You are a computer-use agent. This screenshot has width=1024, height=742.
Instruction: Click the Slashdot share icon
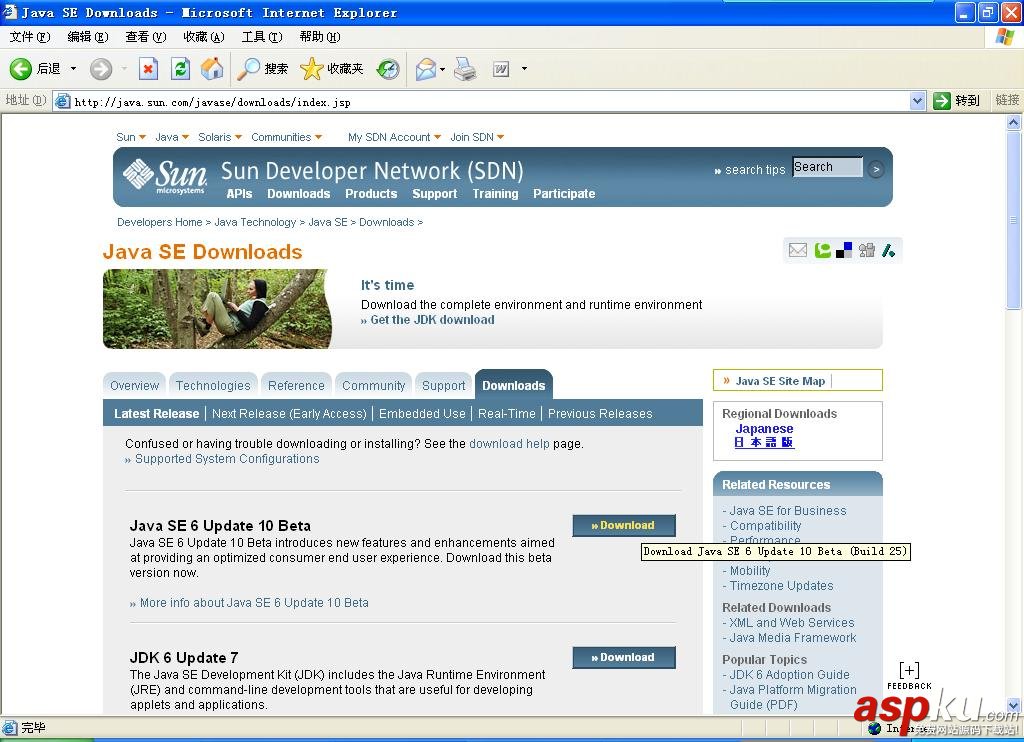point(888,250)
